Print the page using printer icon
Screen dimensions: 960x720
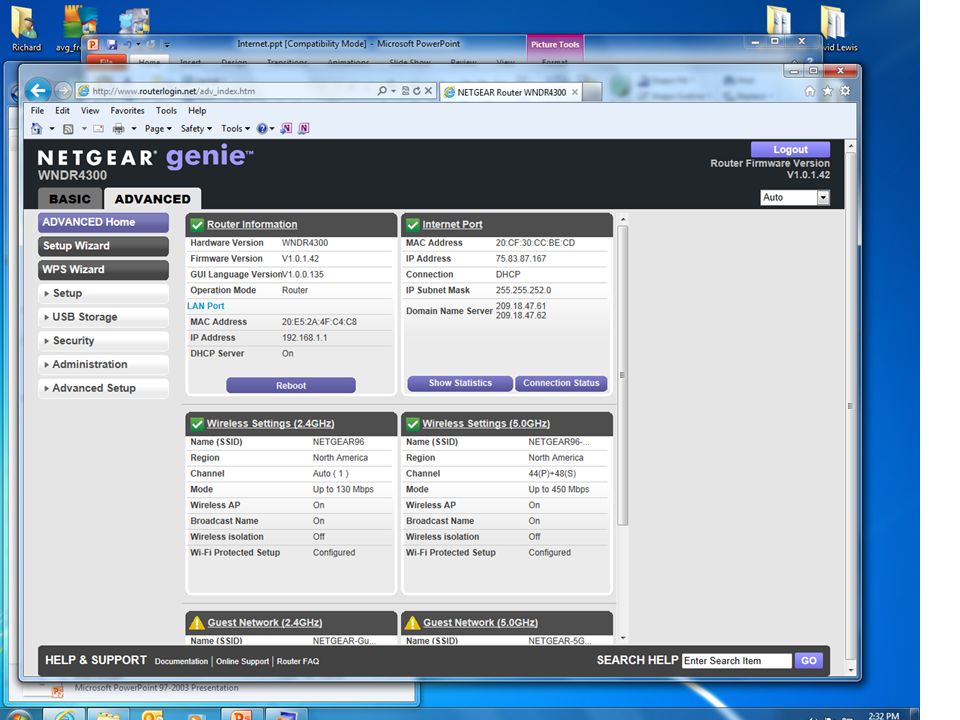tap(119, 129)
